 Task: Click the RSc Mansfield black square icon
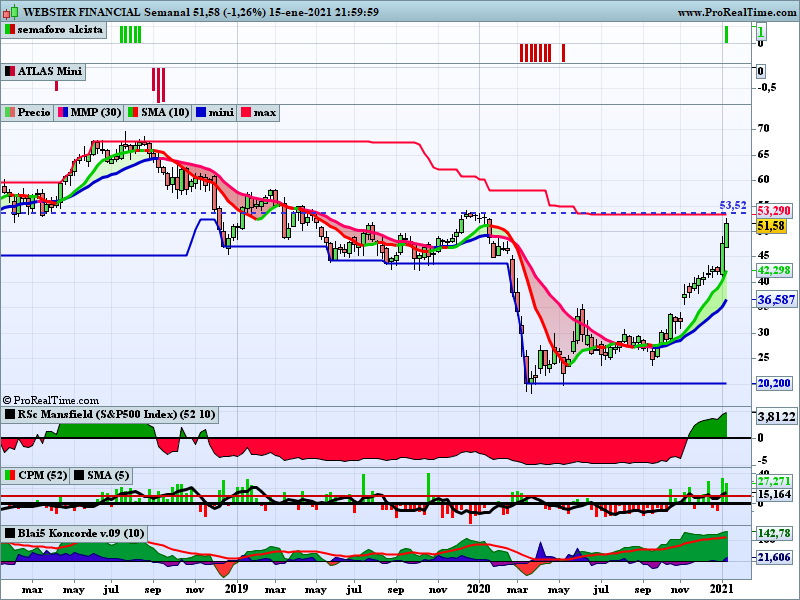click(10, 414)
